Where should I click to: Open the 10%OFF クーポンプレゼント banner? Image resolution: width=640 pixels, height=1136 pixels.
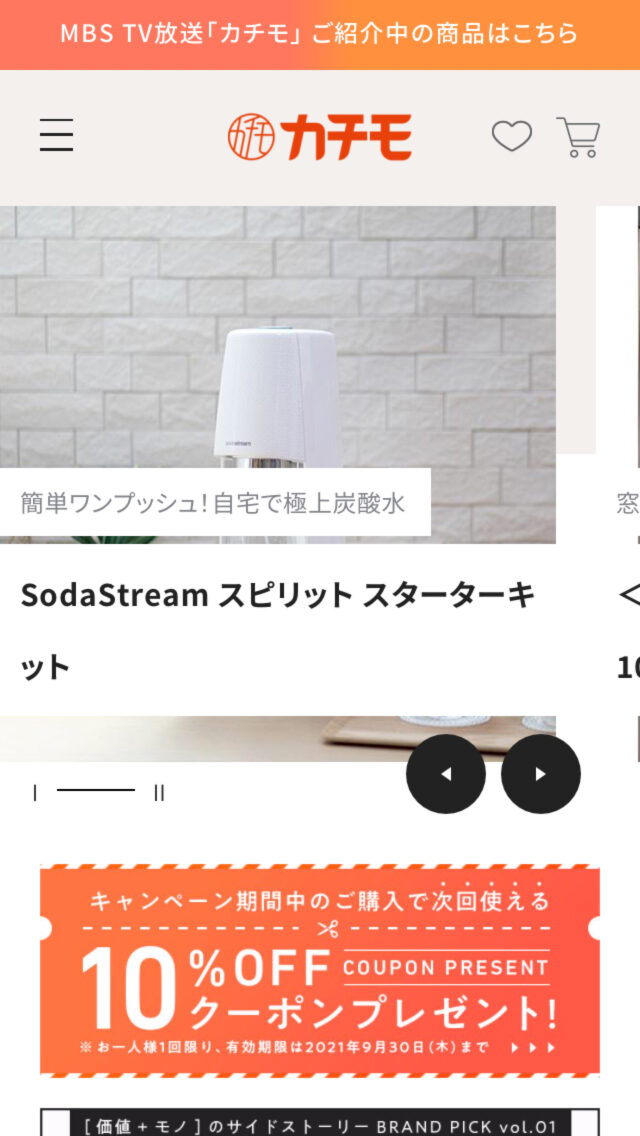point(320,970)
